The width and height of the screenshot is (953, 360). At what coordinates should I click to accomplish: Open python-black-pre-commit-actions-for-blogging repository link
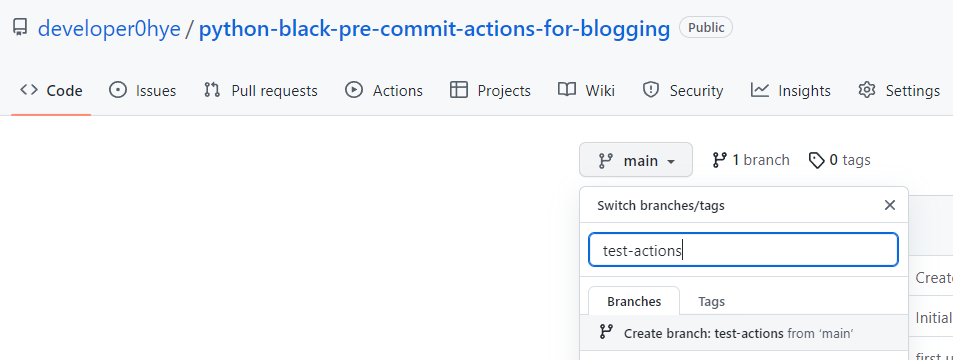click(x=435, y=28)
